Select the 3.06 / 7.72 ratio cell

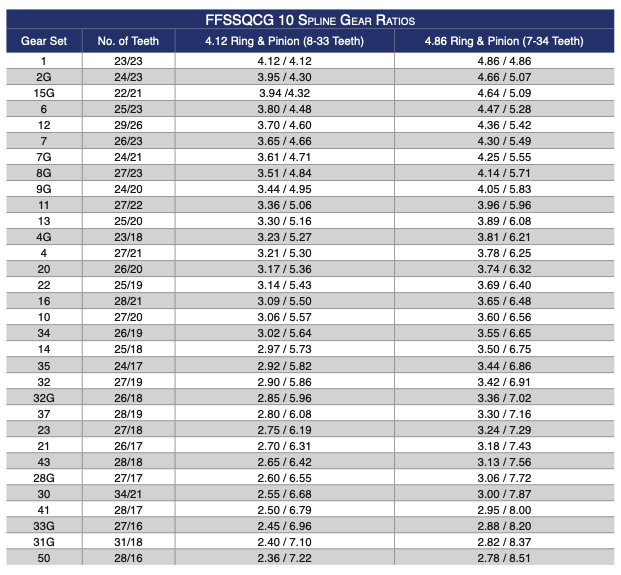coord(504,478)
